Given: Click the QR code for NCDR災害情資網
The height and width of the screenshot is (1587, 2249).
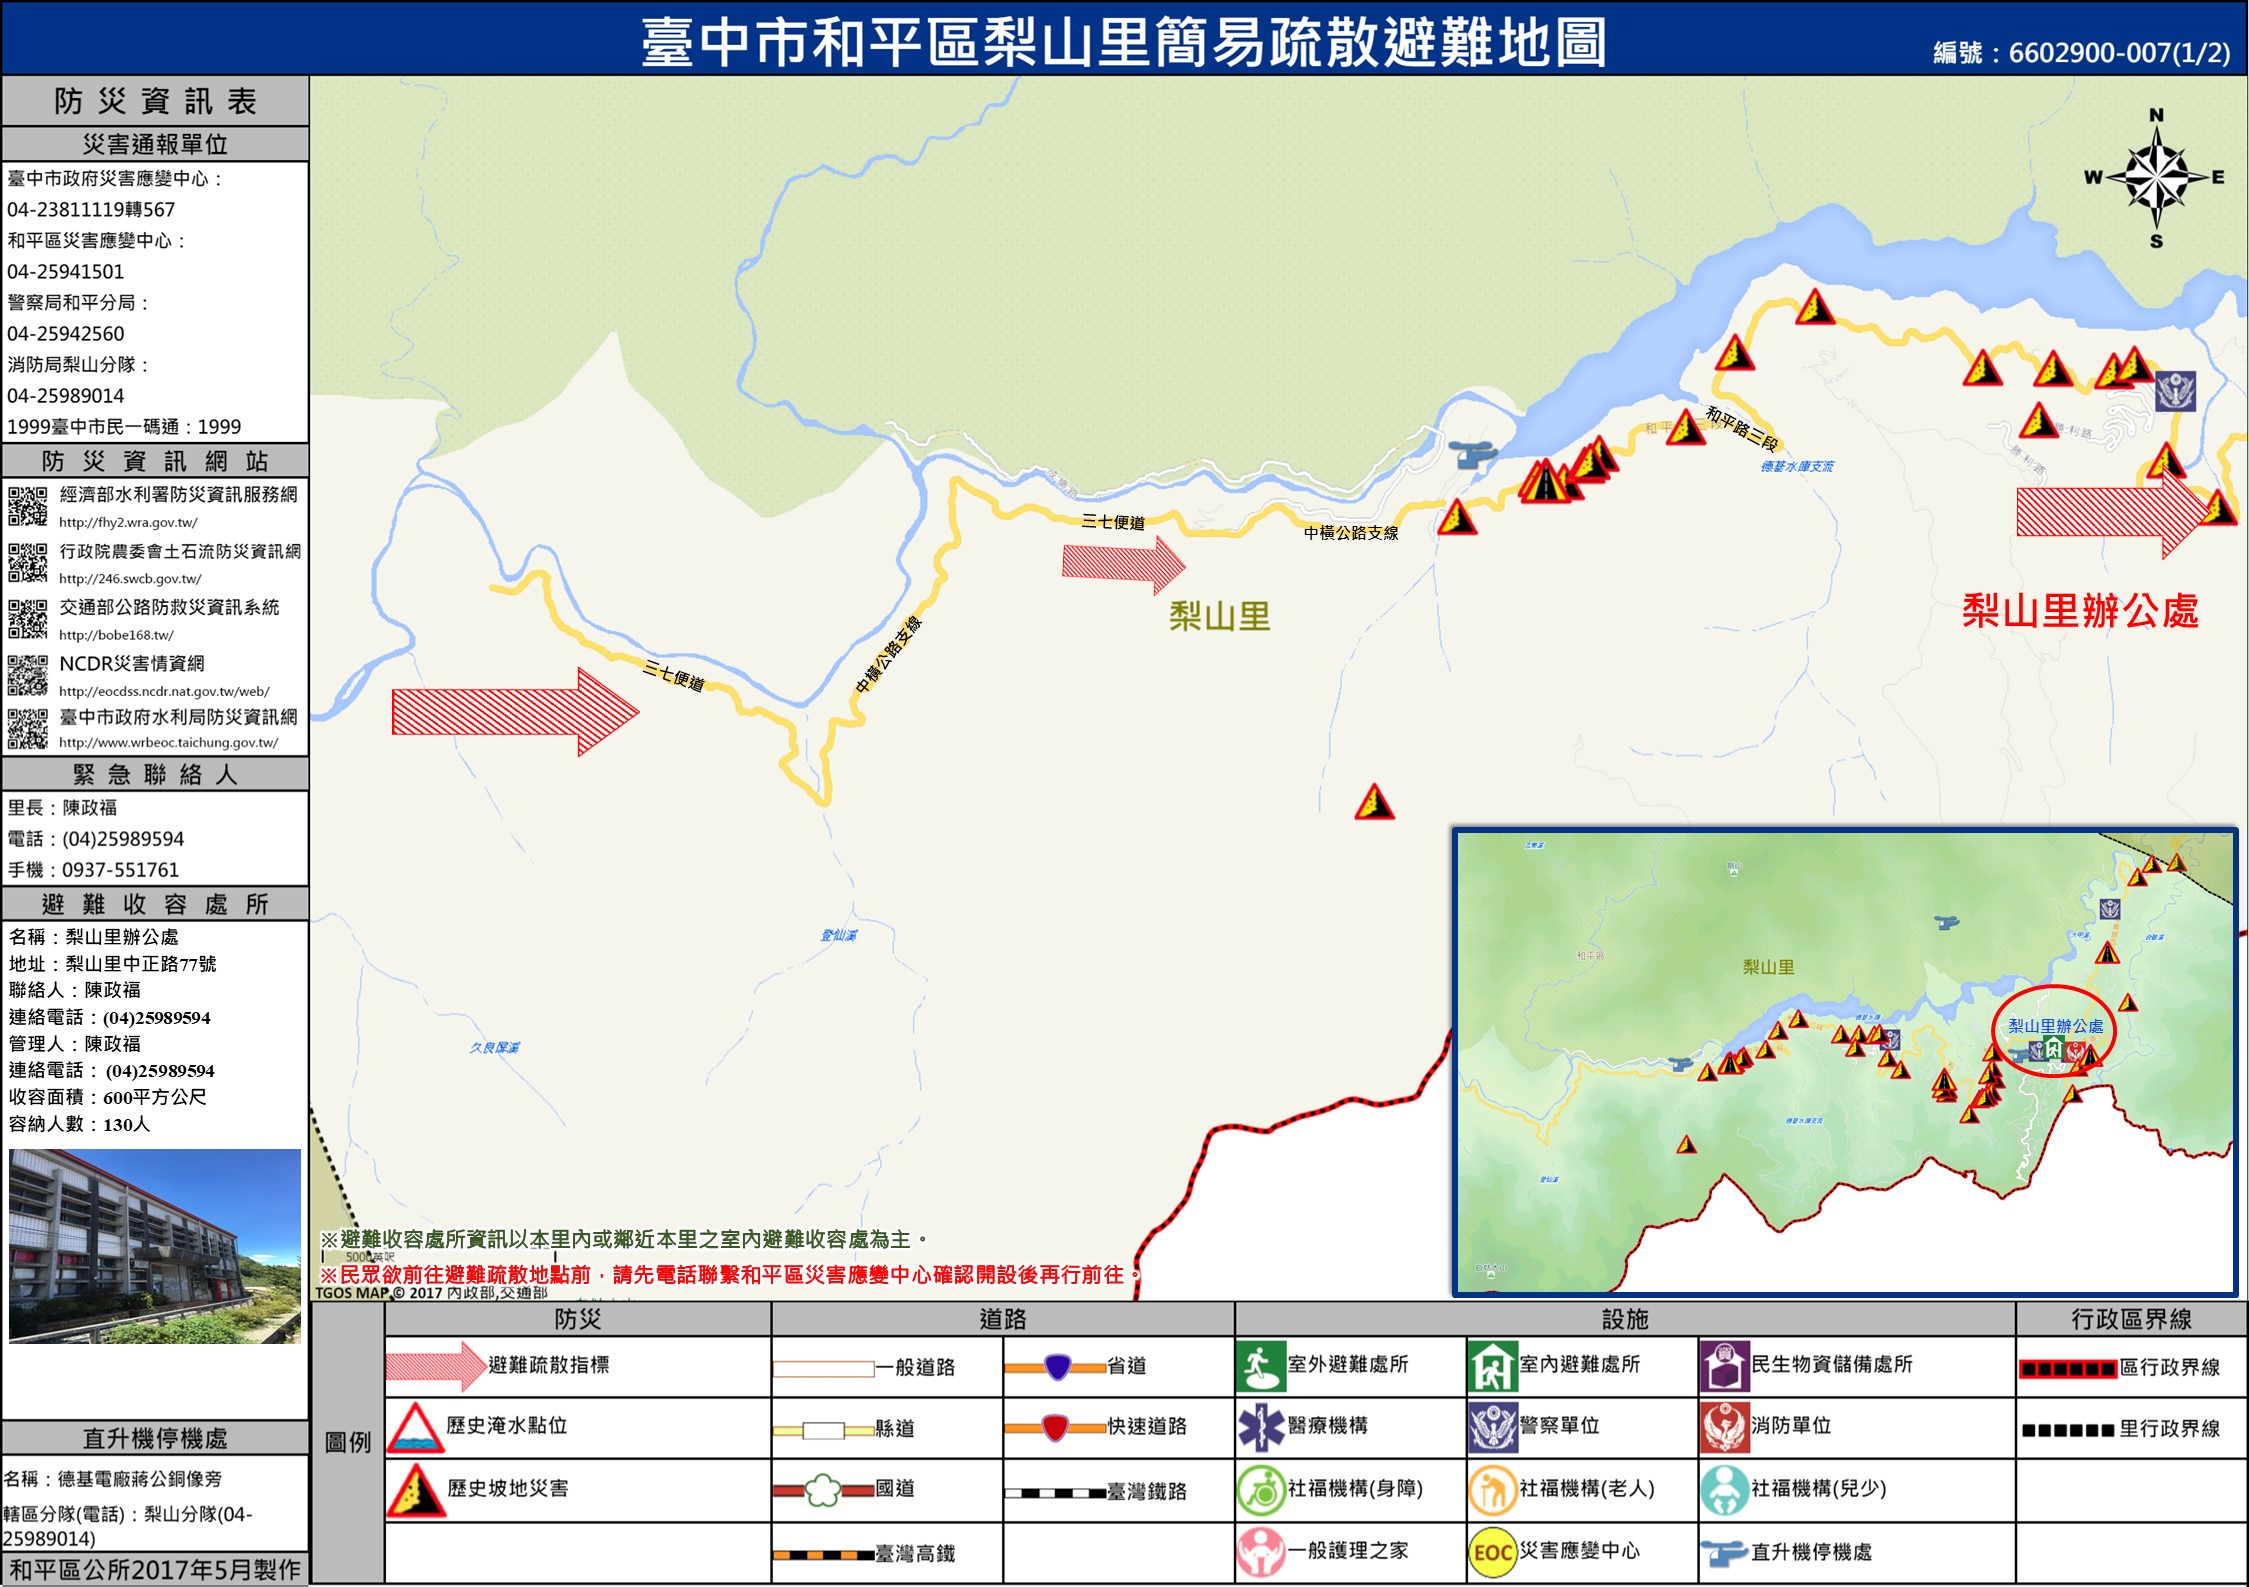Looking at the screenshot, I should click(x=28, y=675).
